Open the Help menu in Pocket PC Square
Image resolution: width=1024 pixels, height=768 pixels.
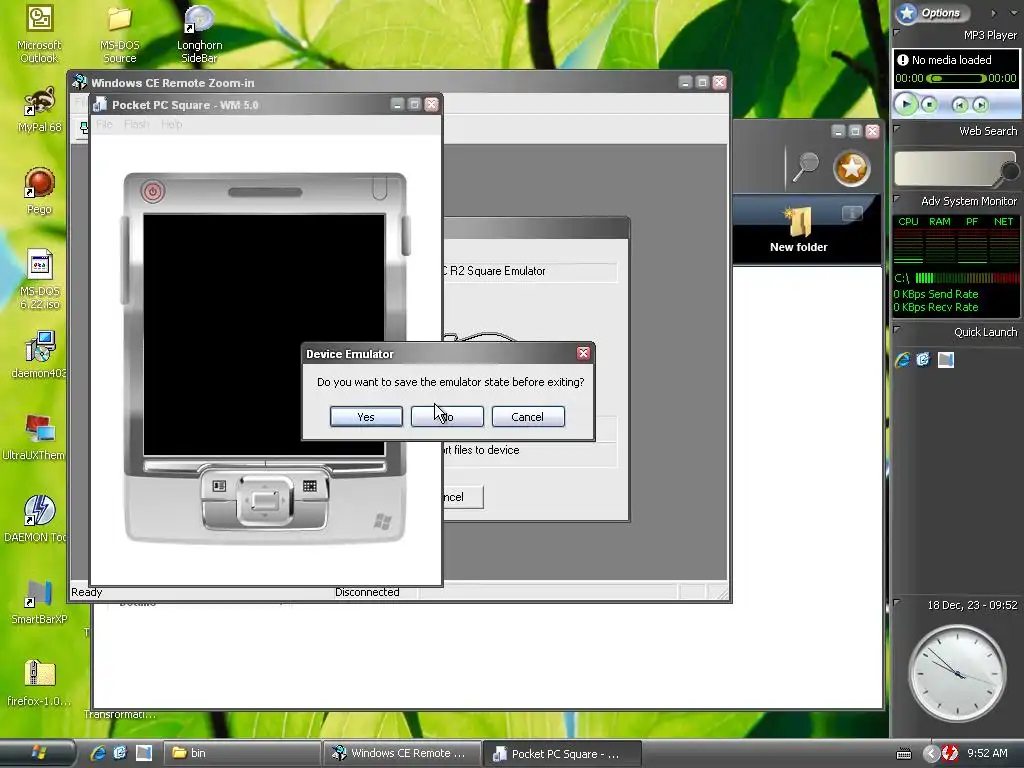coord(171,124)
